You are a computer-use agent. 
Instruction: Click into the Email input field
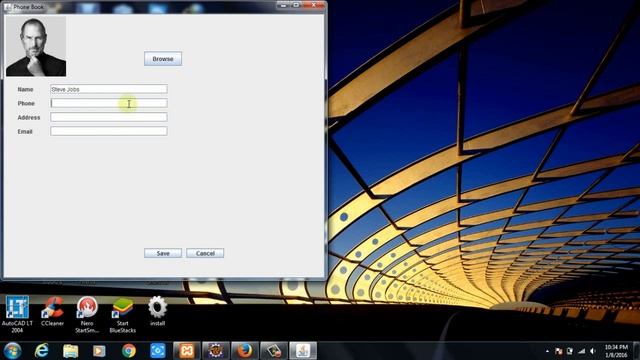tap(109, 131)
